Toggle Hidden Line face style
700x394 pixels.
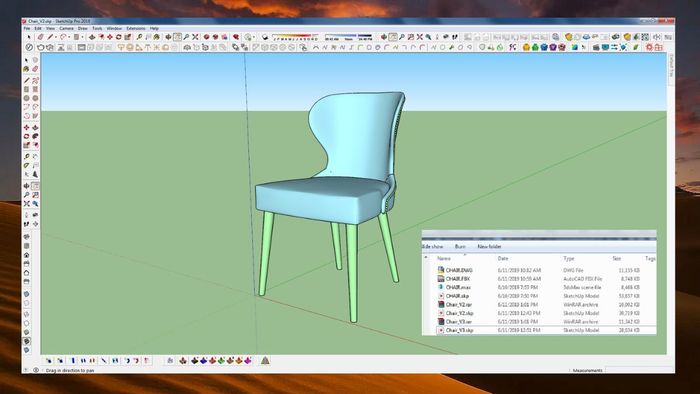(26, 323)
